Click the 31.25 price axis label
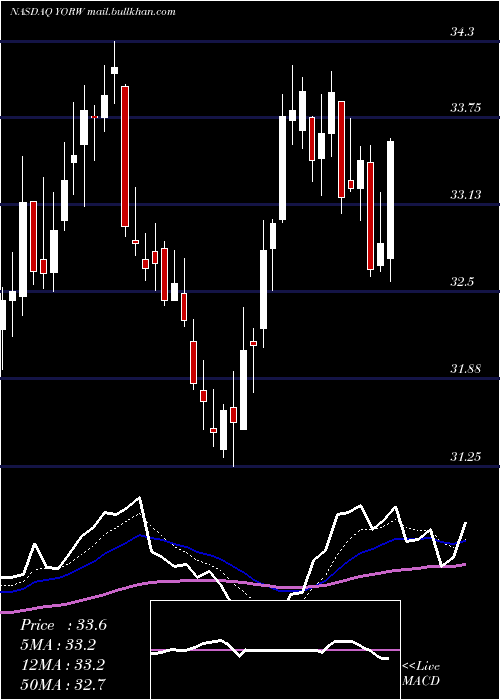The height and width of the screenshot is (700, 500). 467,457
